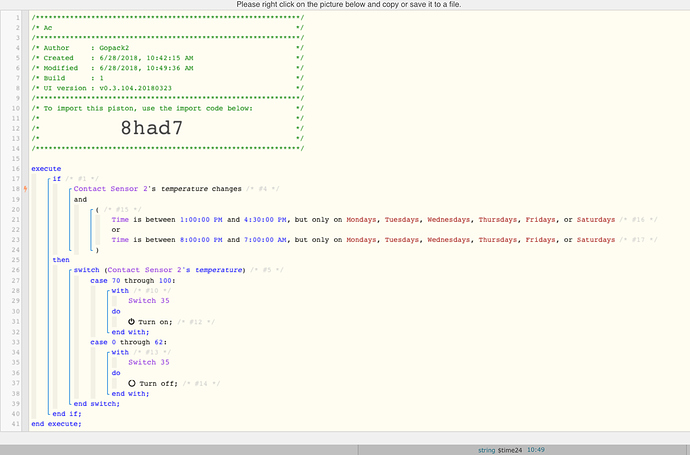Screen dimensions: 690x455
Task: Select 'Contact Sensor 2' in the temperature changes condition
Action: click(x=110, y=189)
